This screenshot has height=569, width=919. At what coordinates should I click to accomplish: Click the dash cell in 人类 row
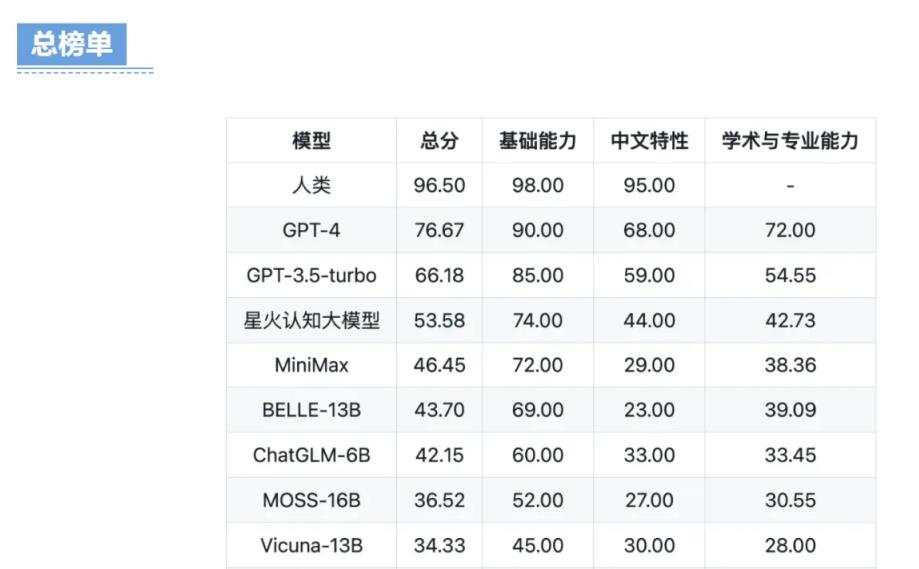click(790, 185)
